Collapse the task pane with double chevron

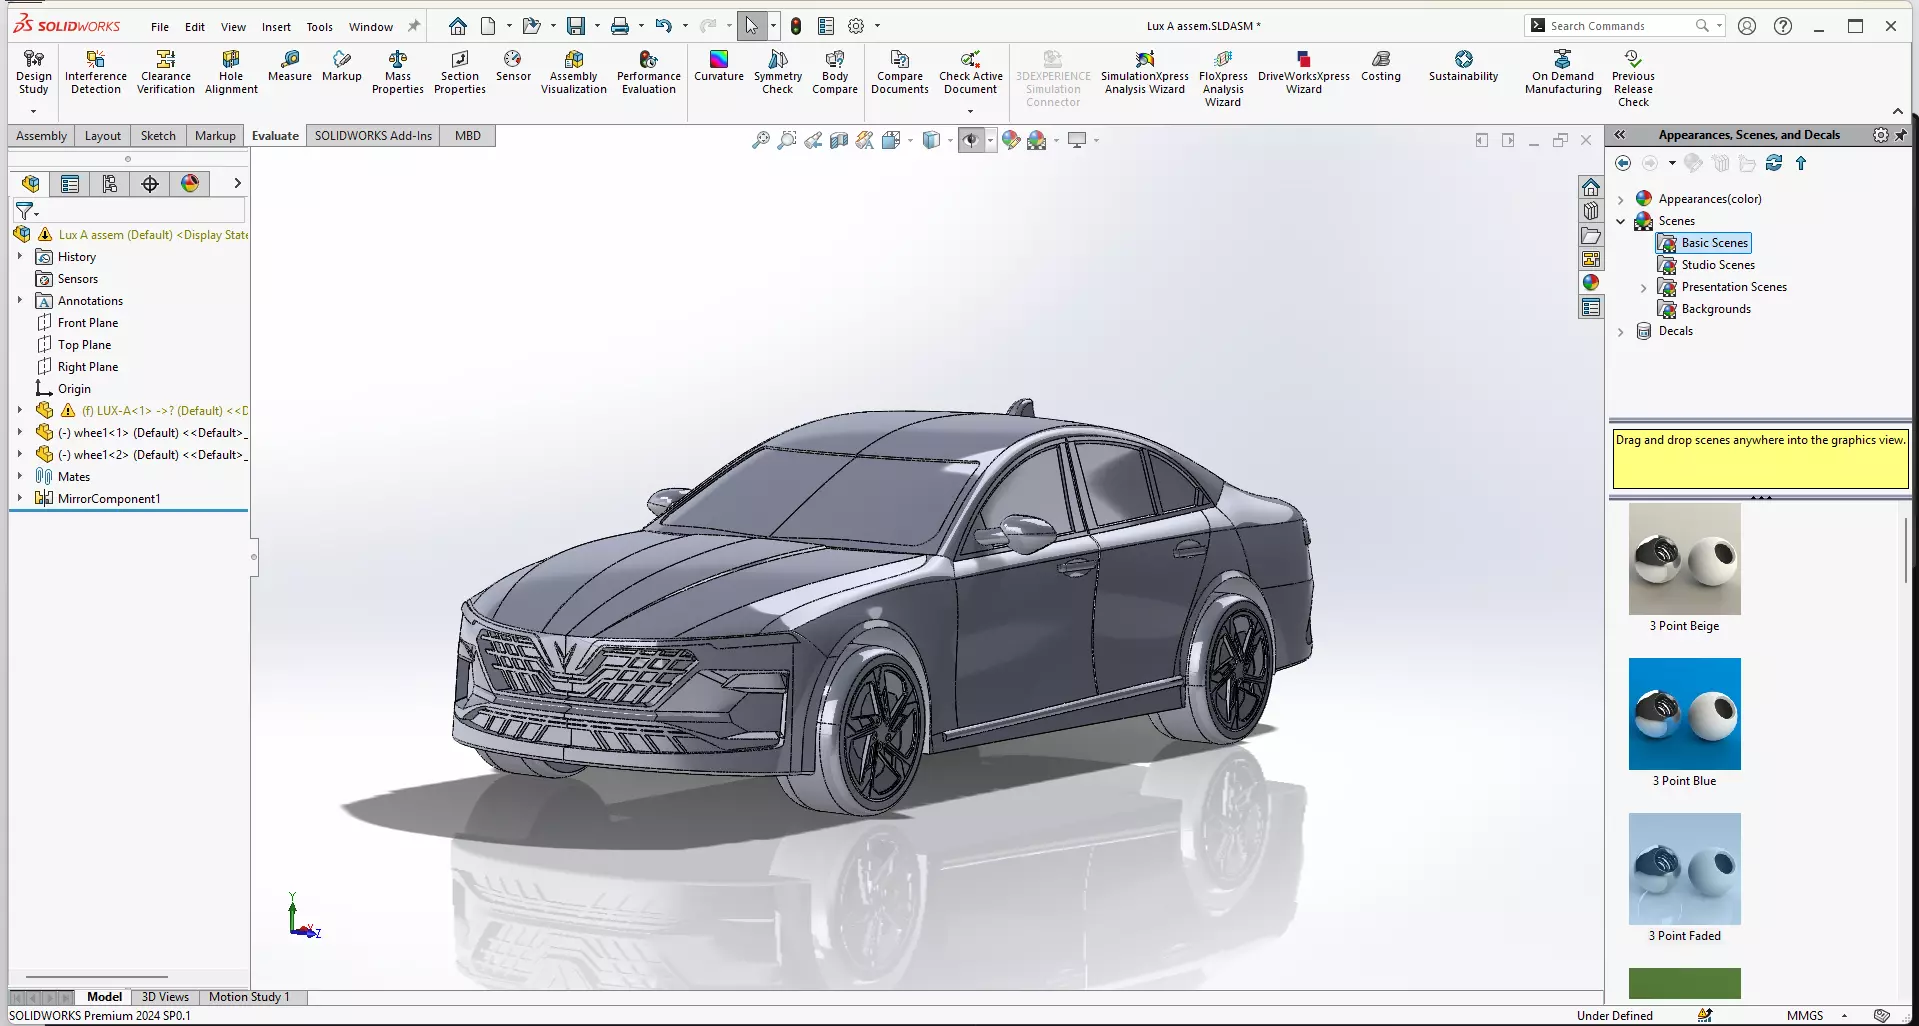click(1620, 135)
